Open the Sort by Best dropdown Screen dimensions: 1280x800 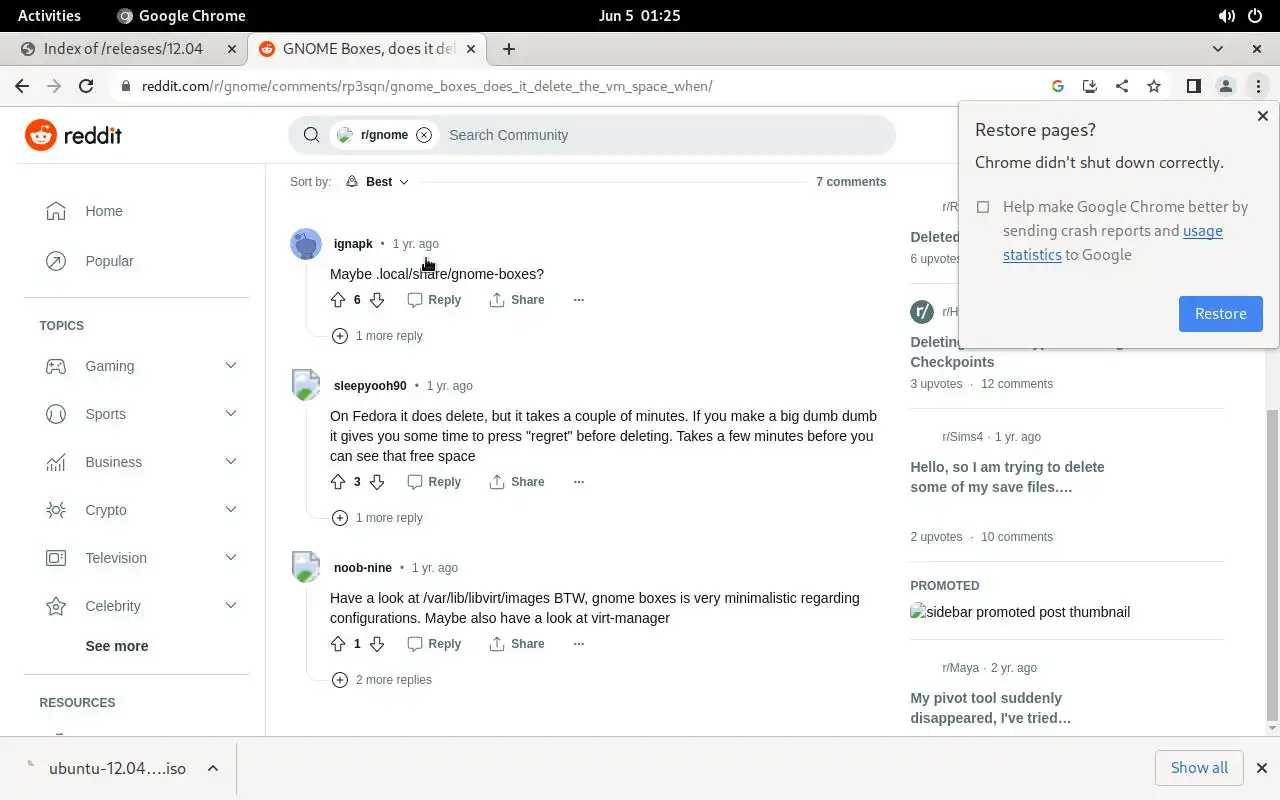(x=377, y=182)
